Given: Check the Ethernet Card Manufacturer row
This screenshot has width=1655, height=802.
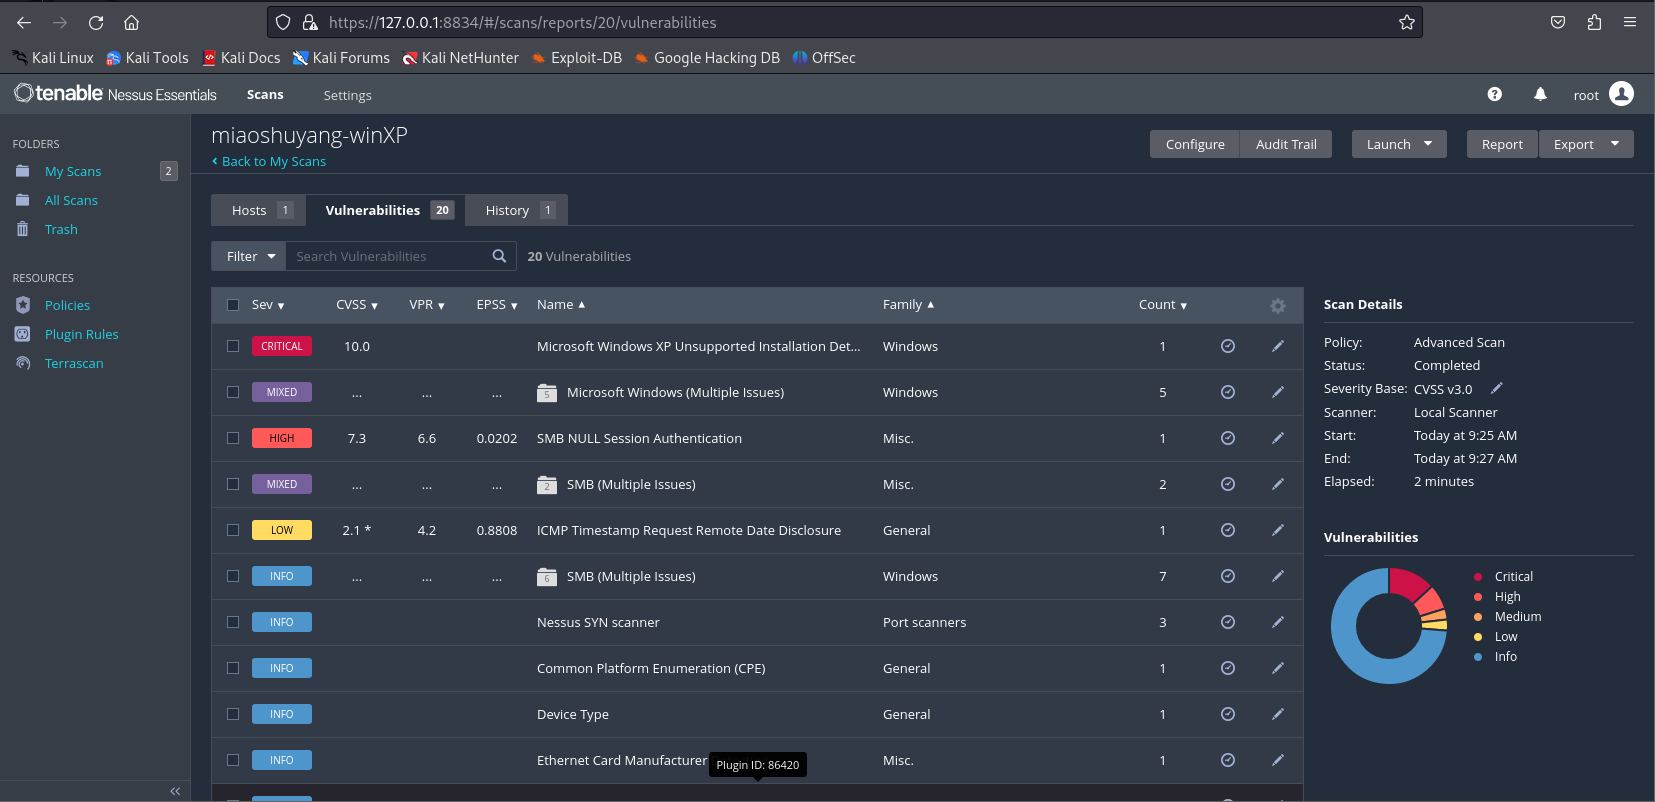Looking at the screenshot, I should point(233,760).
